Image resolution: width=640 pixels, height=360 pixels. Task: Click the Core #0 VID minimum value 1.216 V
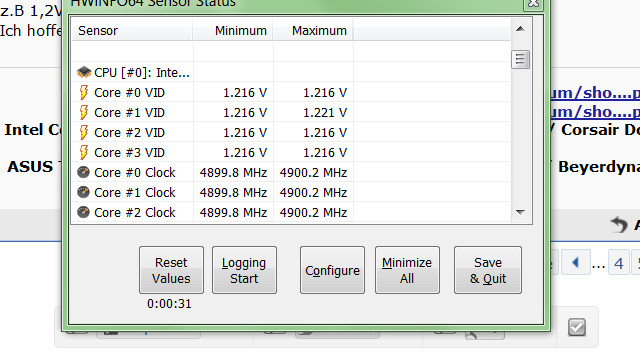tap(245, 93)
